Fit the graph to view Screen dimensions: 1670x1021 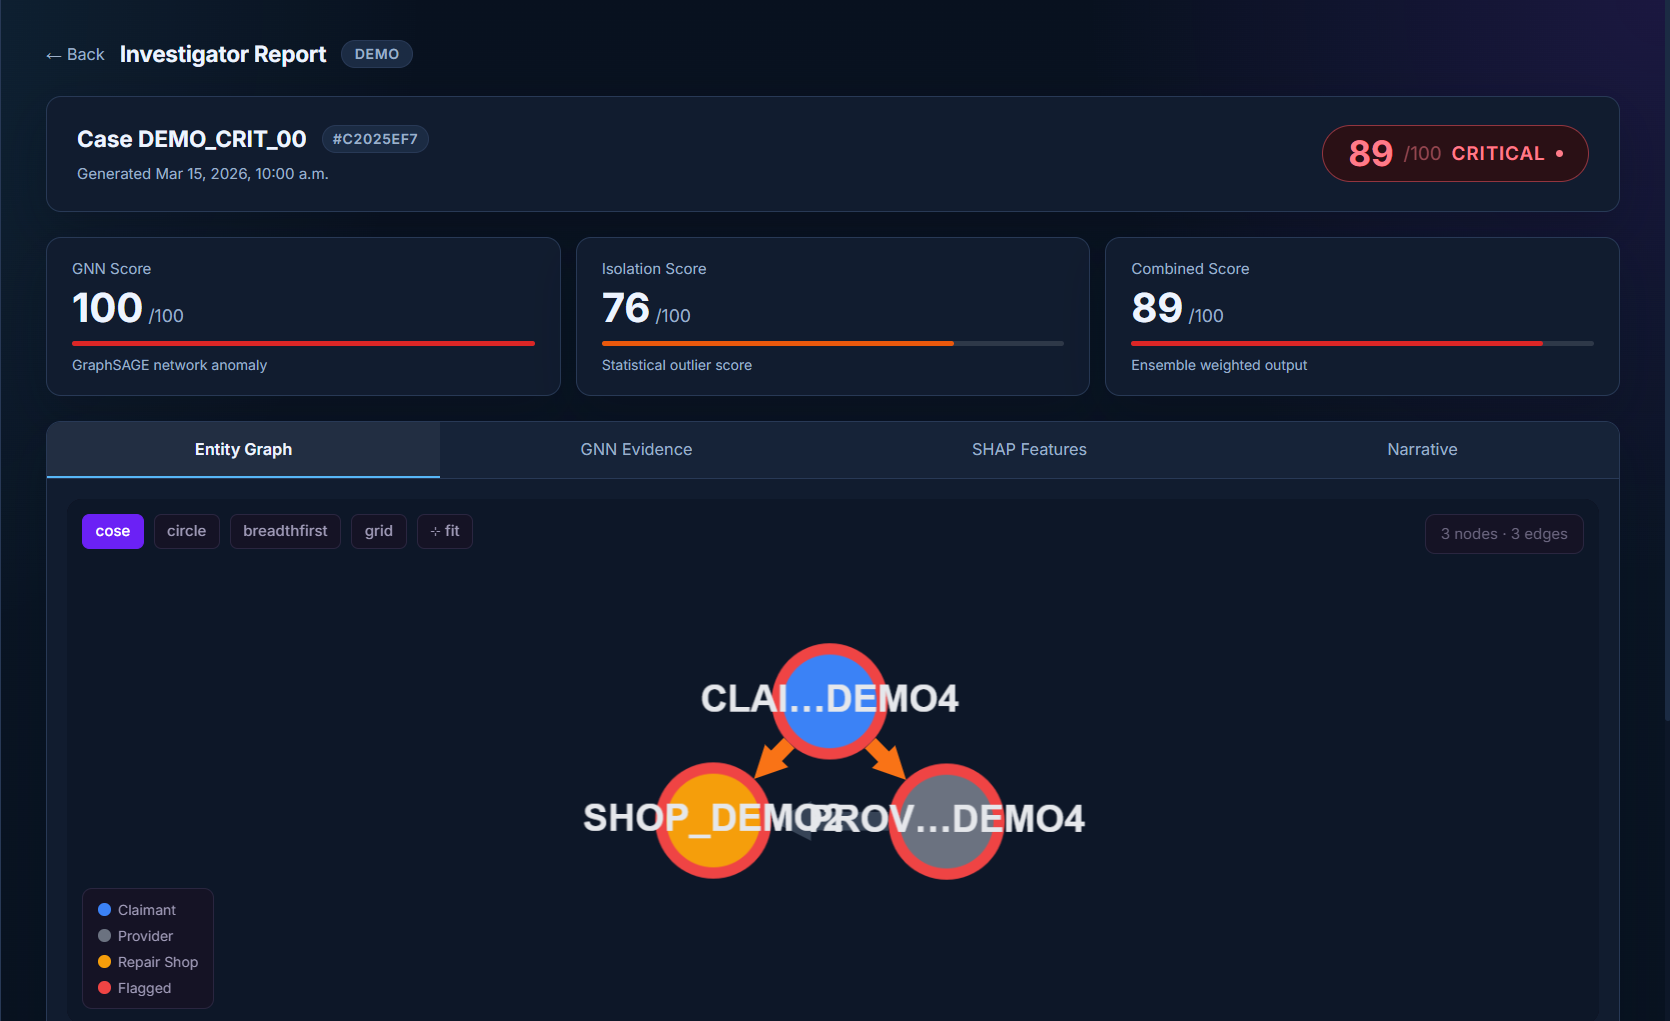point(445,531)
